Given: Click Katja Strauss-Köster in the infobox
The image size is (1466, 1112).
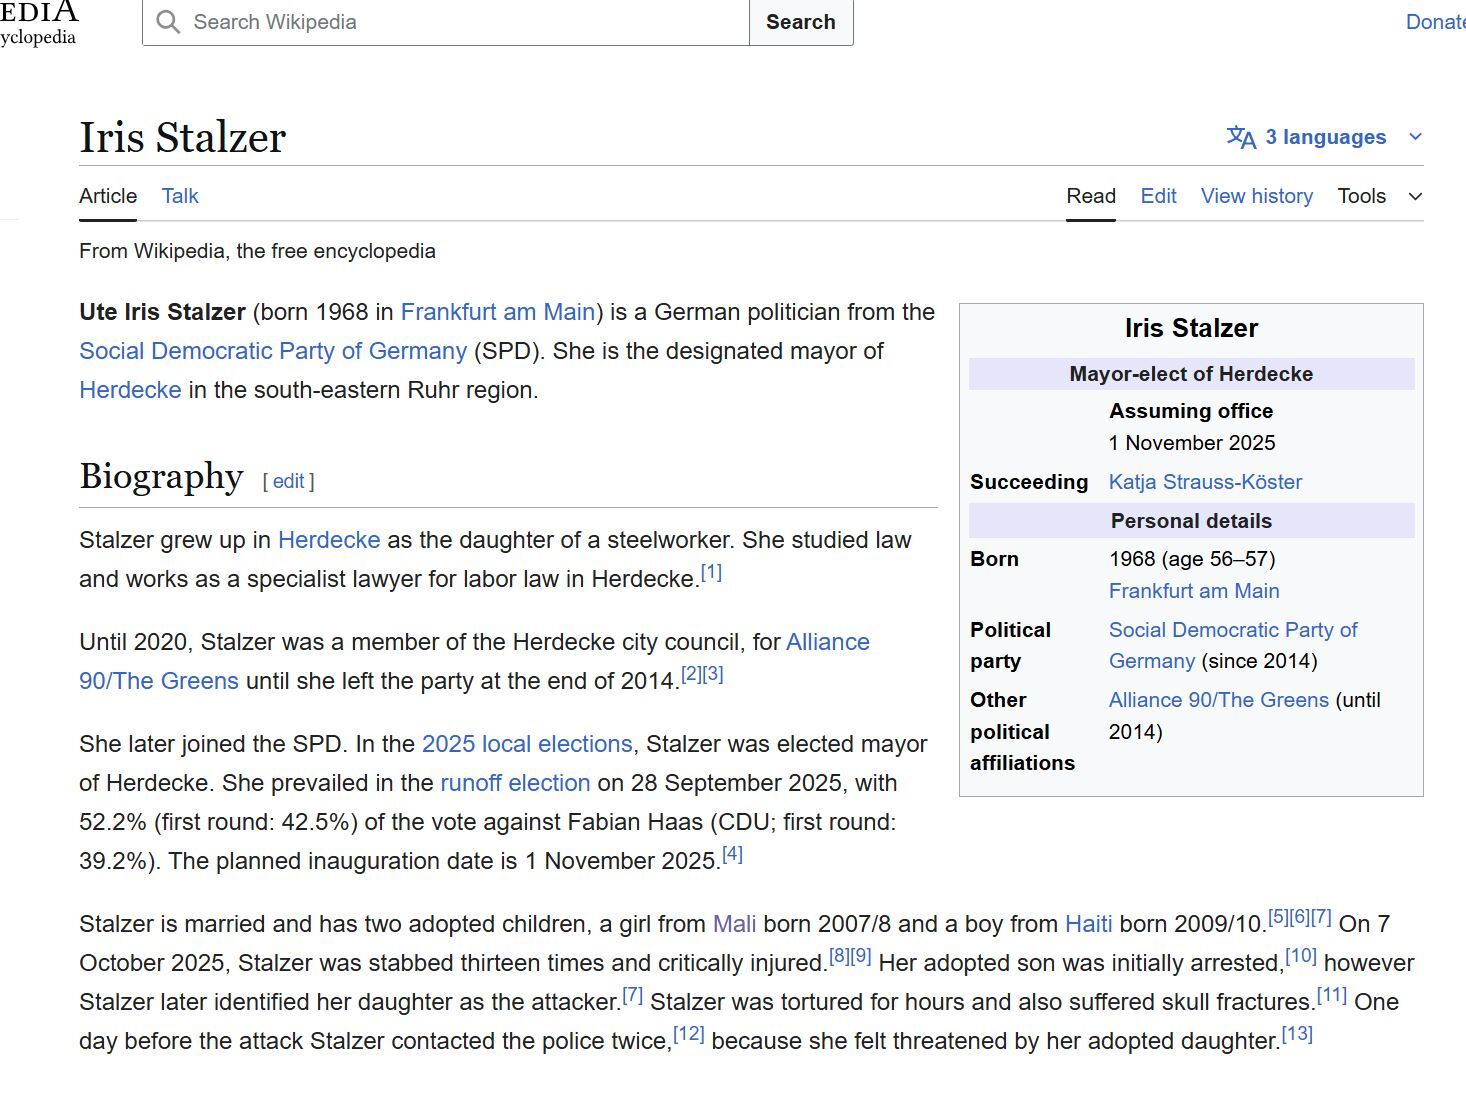Looking at the screenshot, I should 1205,482.
